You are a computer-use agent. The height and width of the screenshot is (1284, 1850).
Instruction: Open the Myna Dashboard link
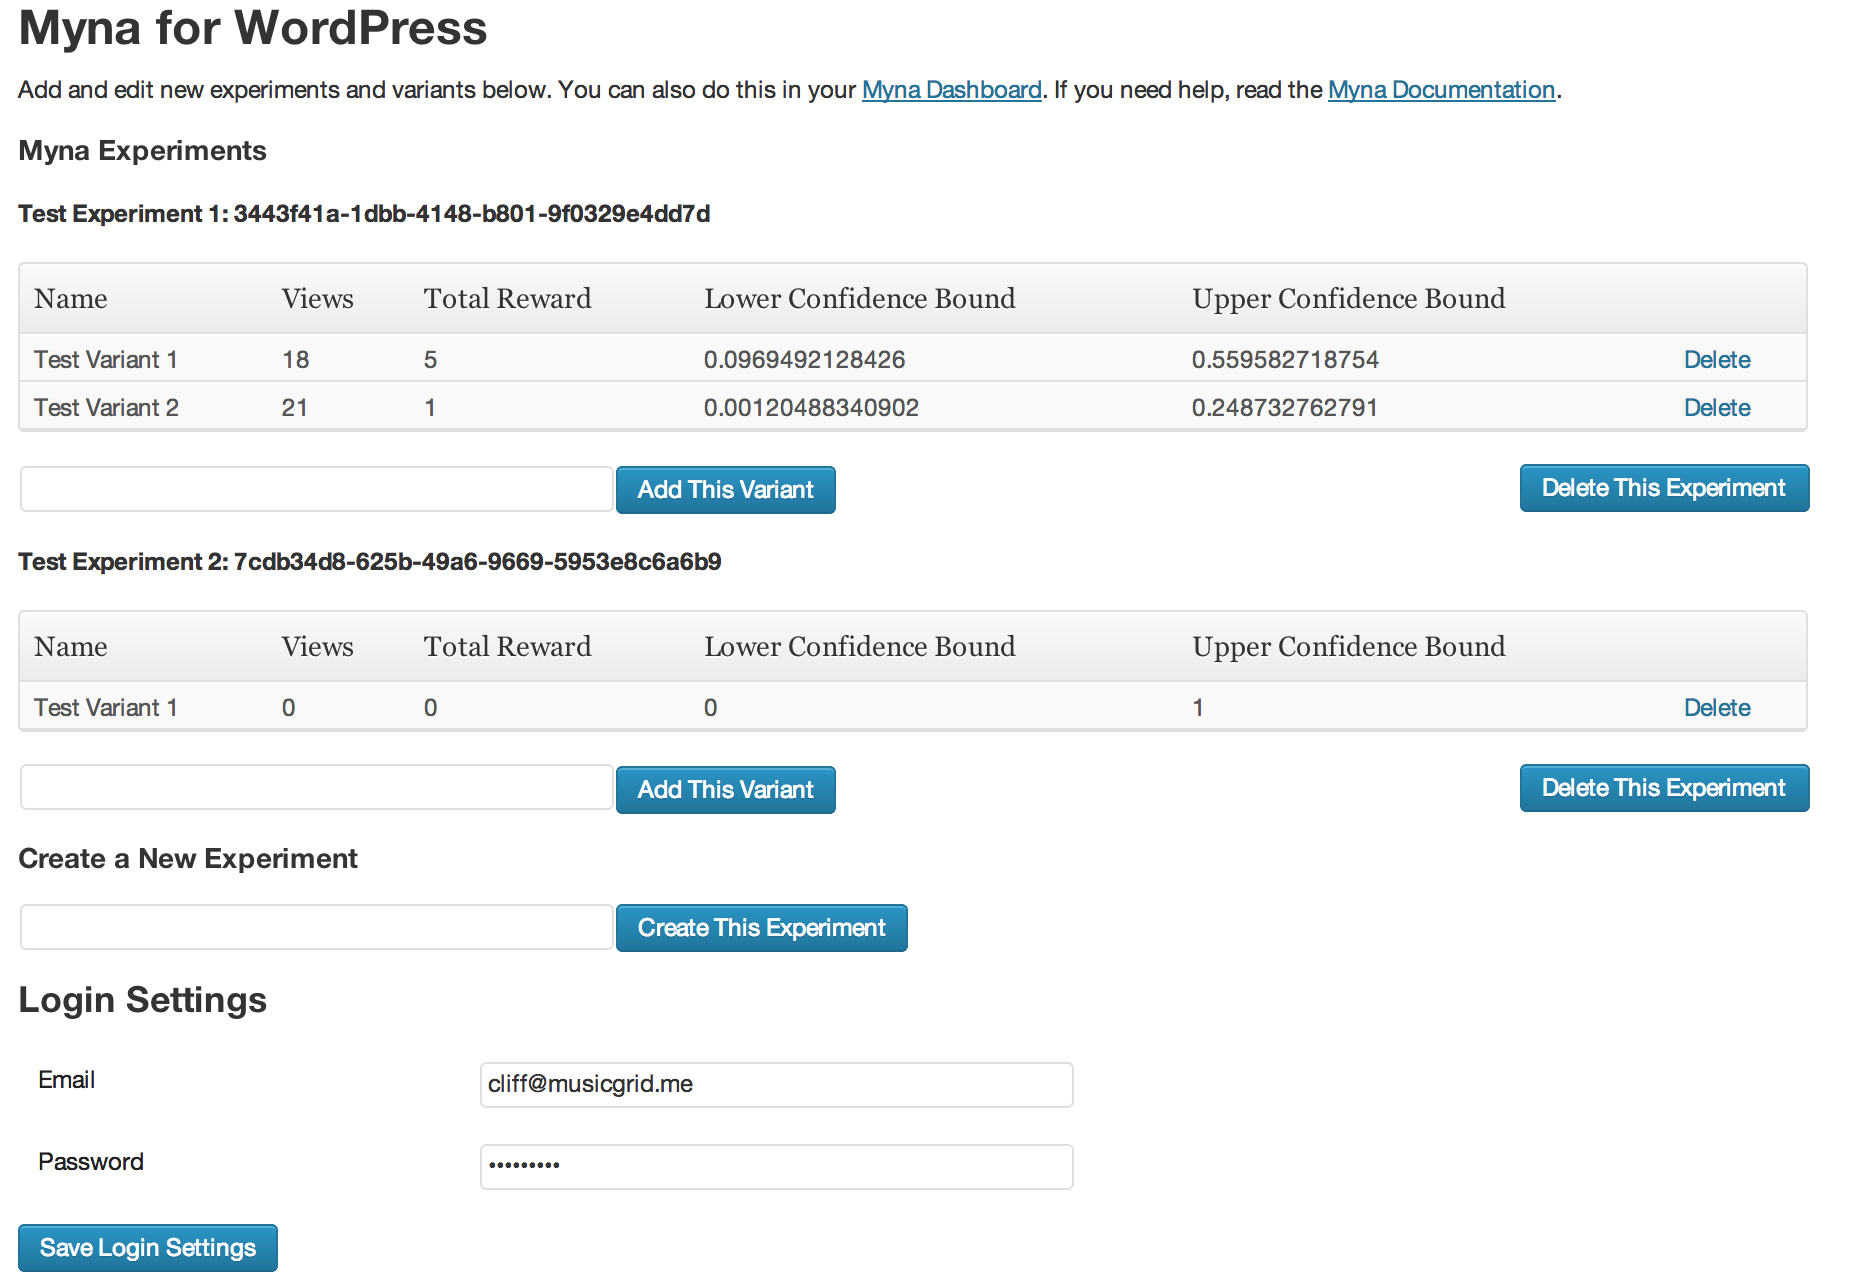[x=951, y=90]
